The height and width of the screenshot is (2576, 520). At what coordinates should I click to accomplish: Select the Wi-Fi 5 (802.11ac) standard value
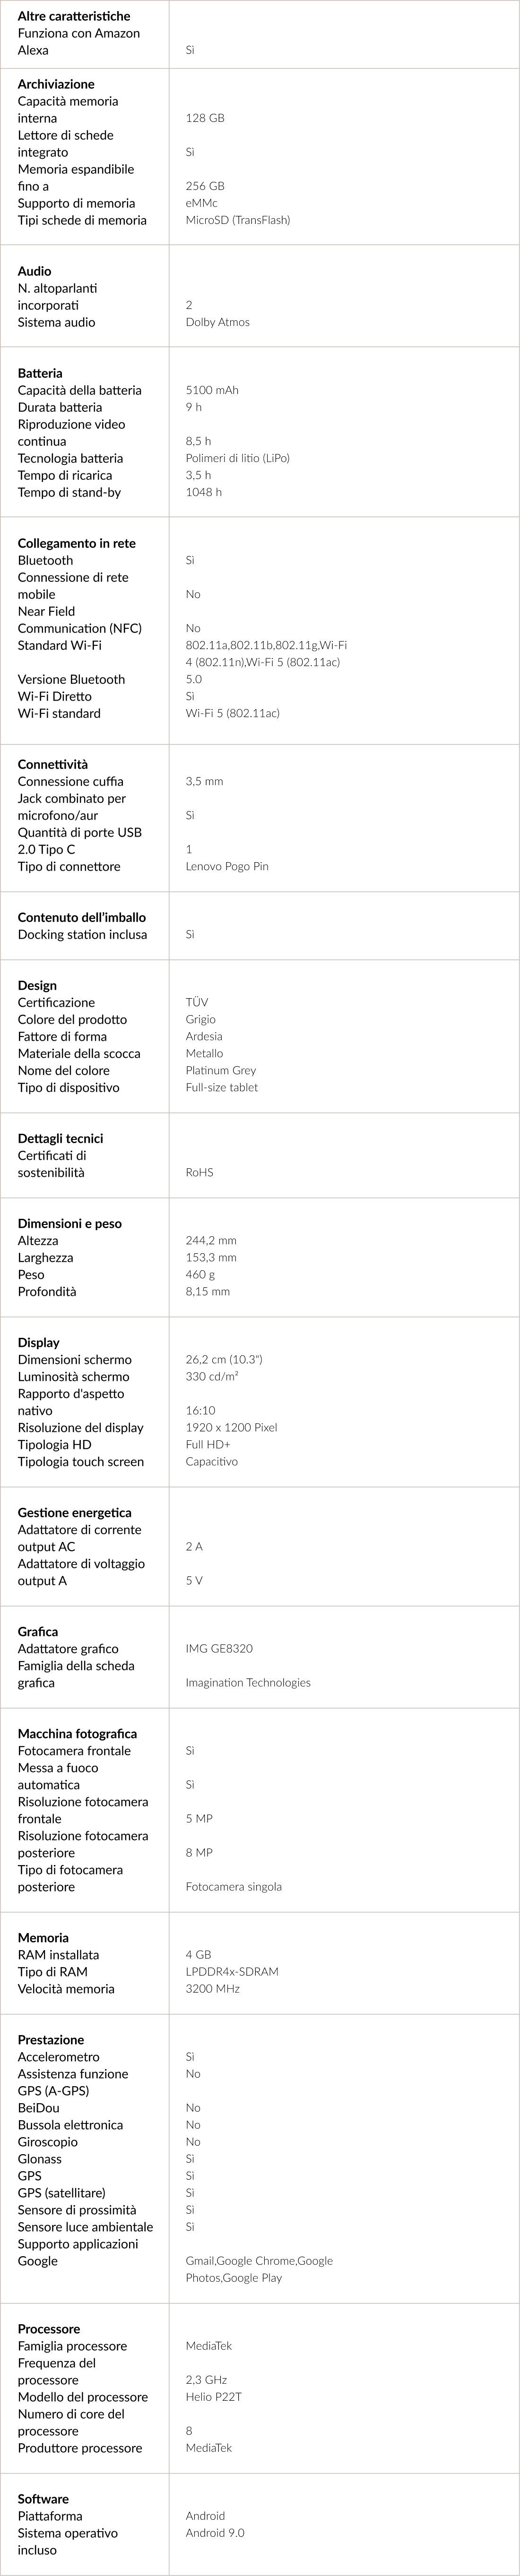click(233, 713)
